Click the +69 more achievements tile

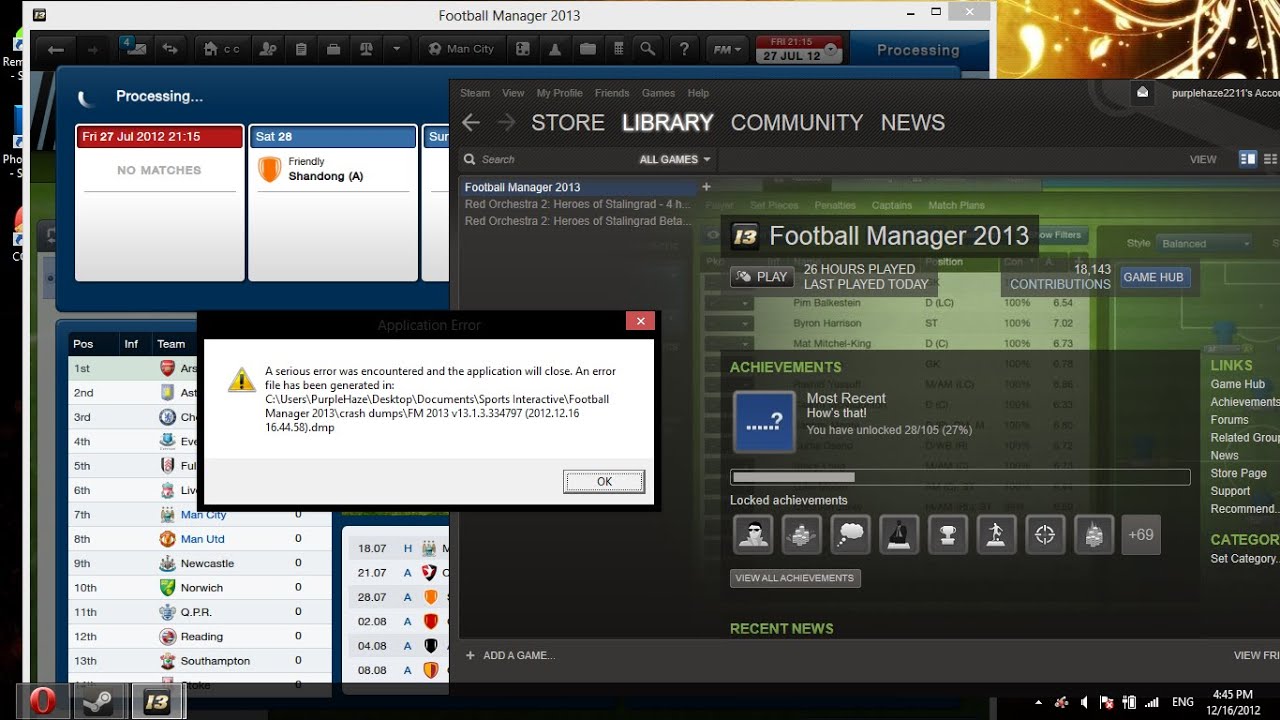point(1141,535)
